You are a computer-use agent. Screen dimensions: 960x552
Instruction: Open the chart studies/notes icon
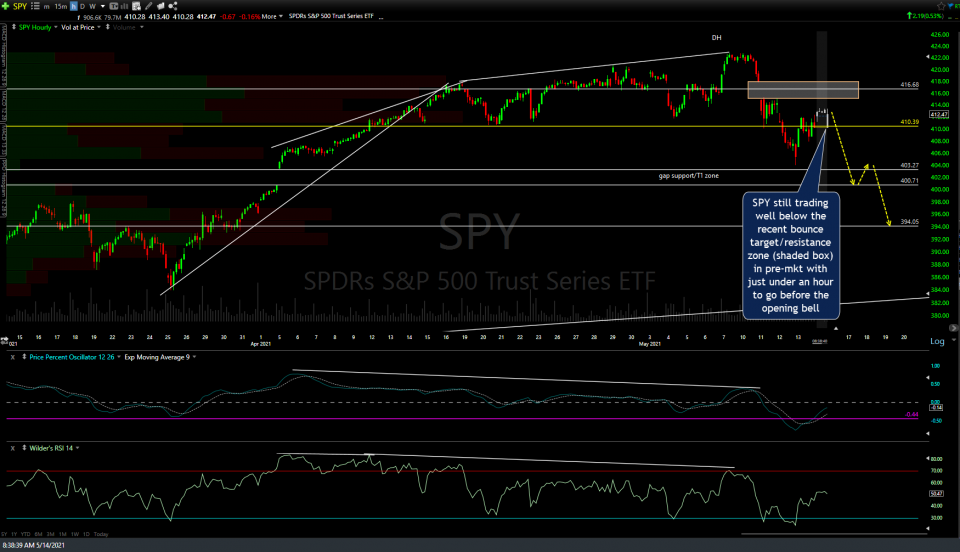tap(137, 6)
